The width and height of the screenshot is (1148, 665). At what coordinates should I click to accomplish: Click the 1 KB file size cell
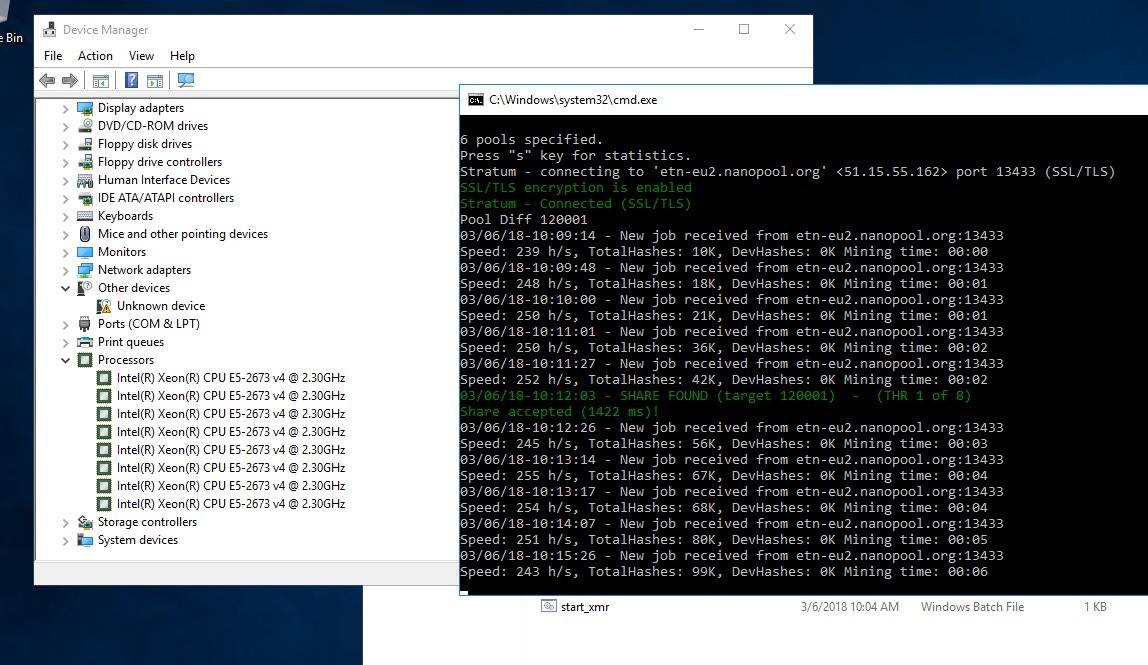pyautogui.click(x=1095, y=607)
